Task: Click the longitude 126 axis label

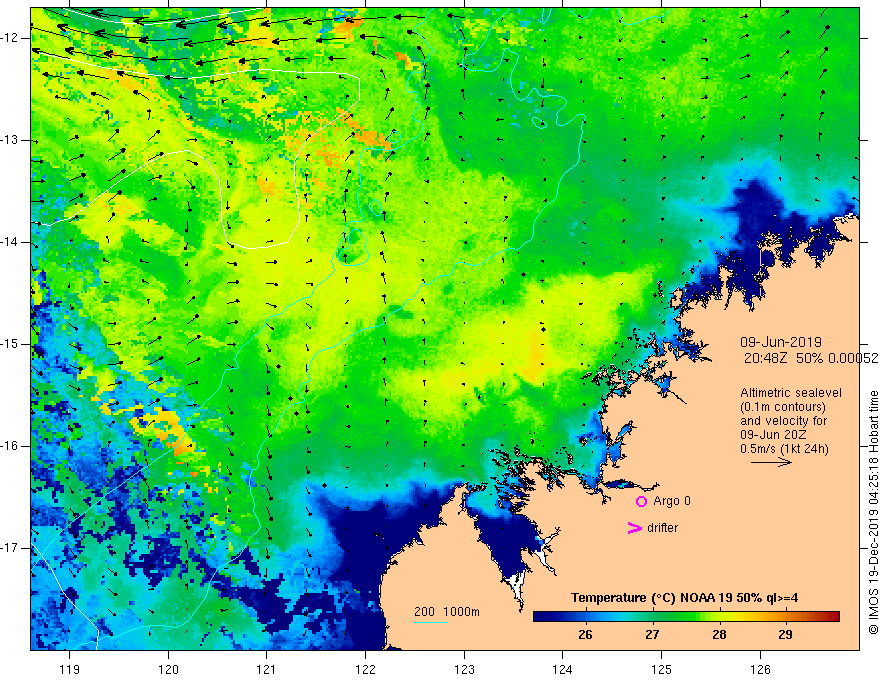Action: coord(760,669)
